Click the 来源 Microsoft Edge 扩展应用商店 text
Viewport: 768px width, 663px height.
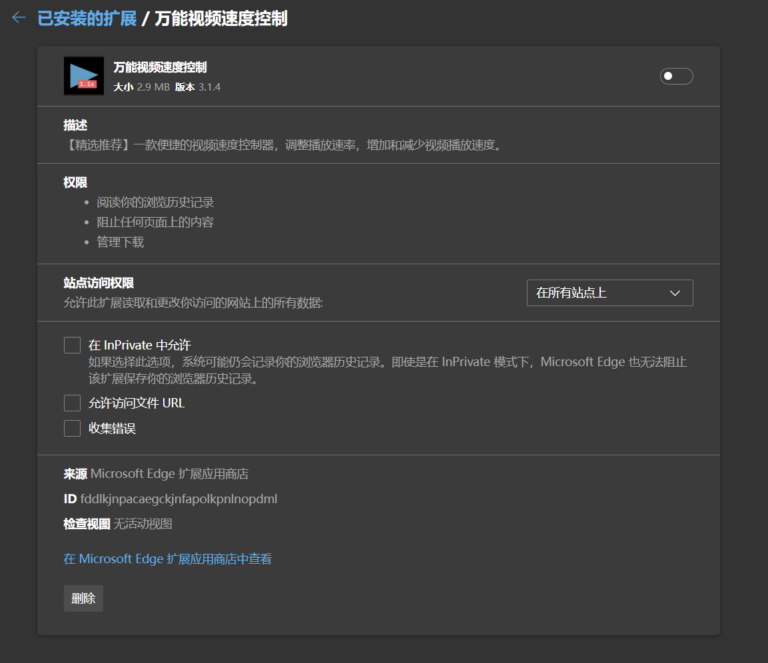point(156,474)
